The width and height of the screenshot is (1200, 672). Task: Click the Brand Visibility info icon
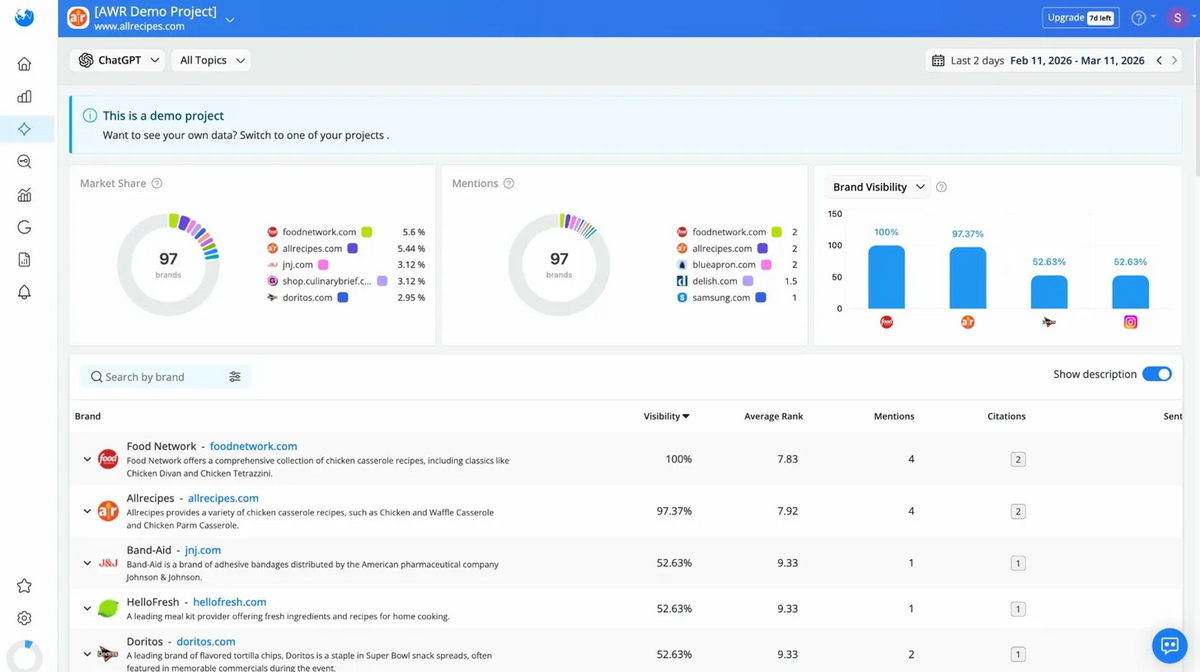941,187
